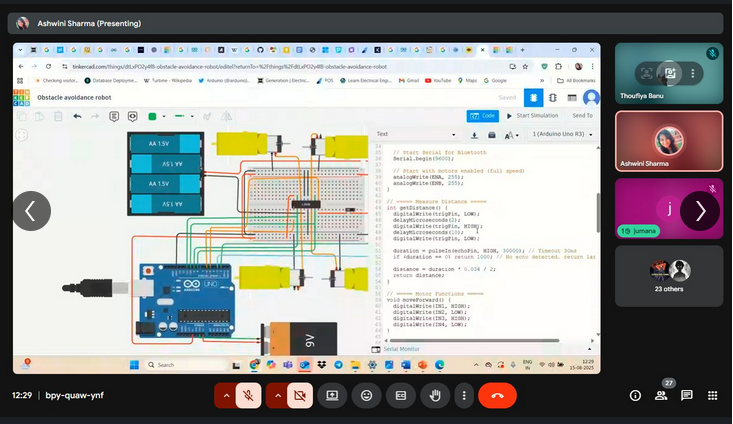
Task: Open the Dropbox icon in the taskbar
Action: pyautogui.click(x=321, y=365)
